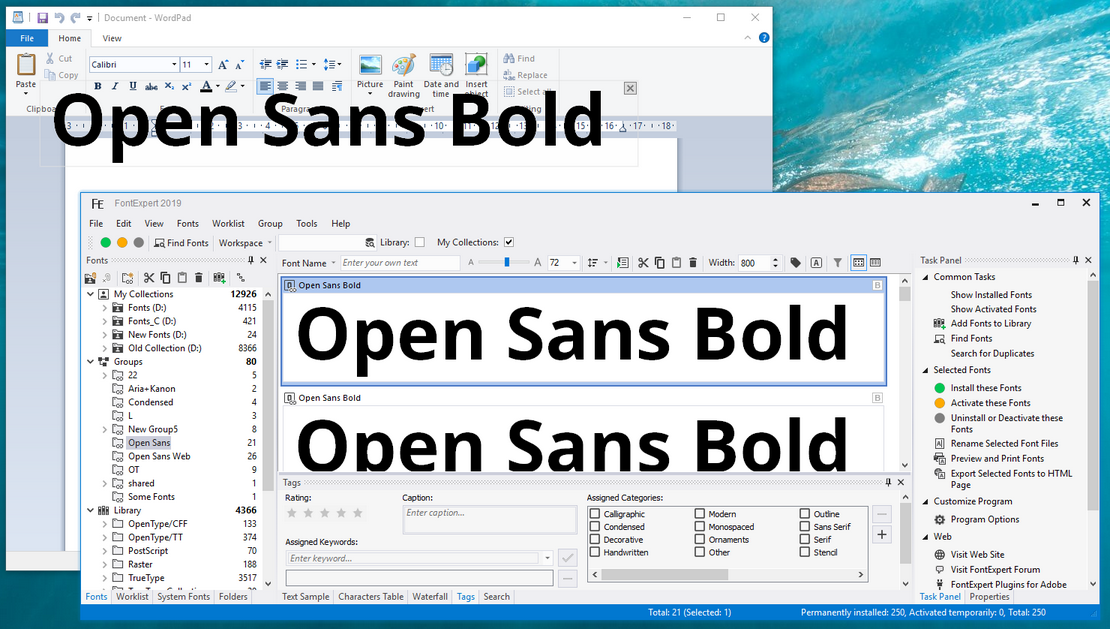Enable the Library checkbox
This screenshot has width=1110, height=629.
tap(420, 242)
